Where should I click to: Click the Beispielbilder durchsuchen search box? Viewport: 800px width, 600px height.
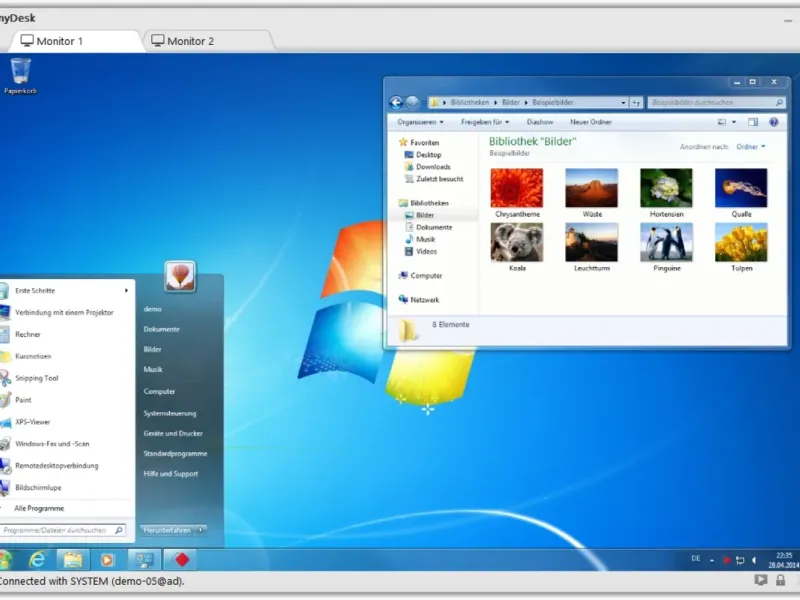tap(716, 103)
